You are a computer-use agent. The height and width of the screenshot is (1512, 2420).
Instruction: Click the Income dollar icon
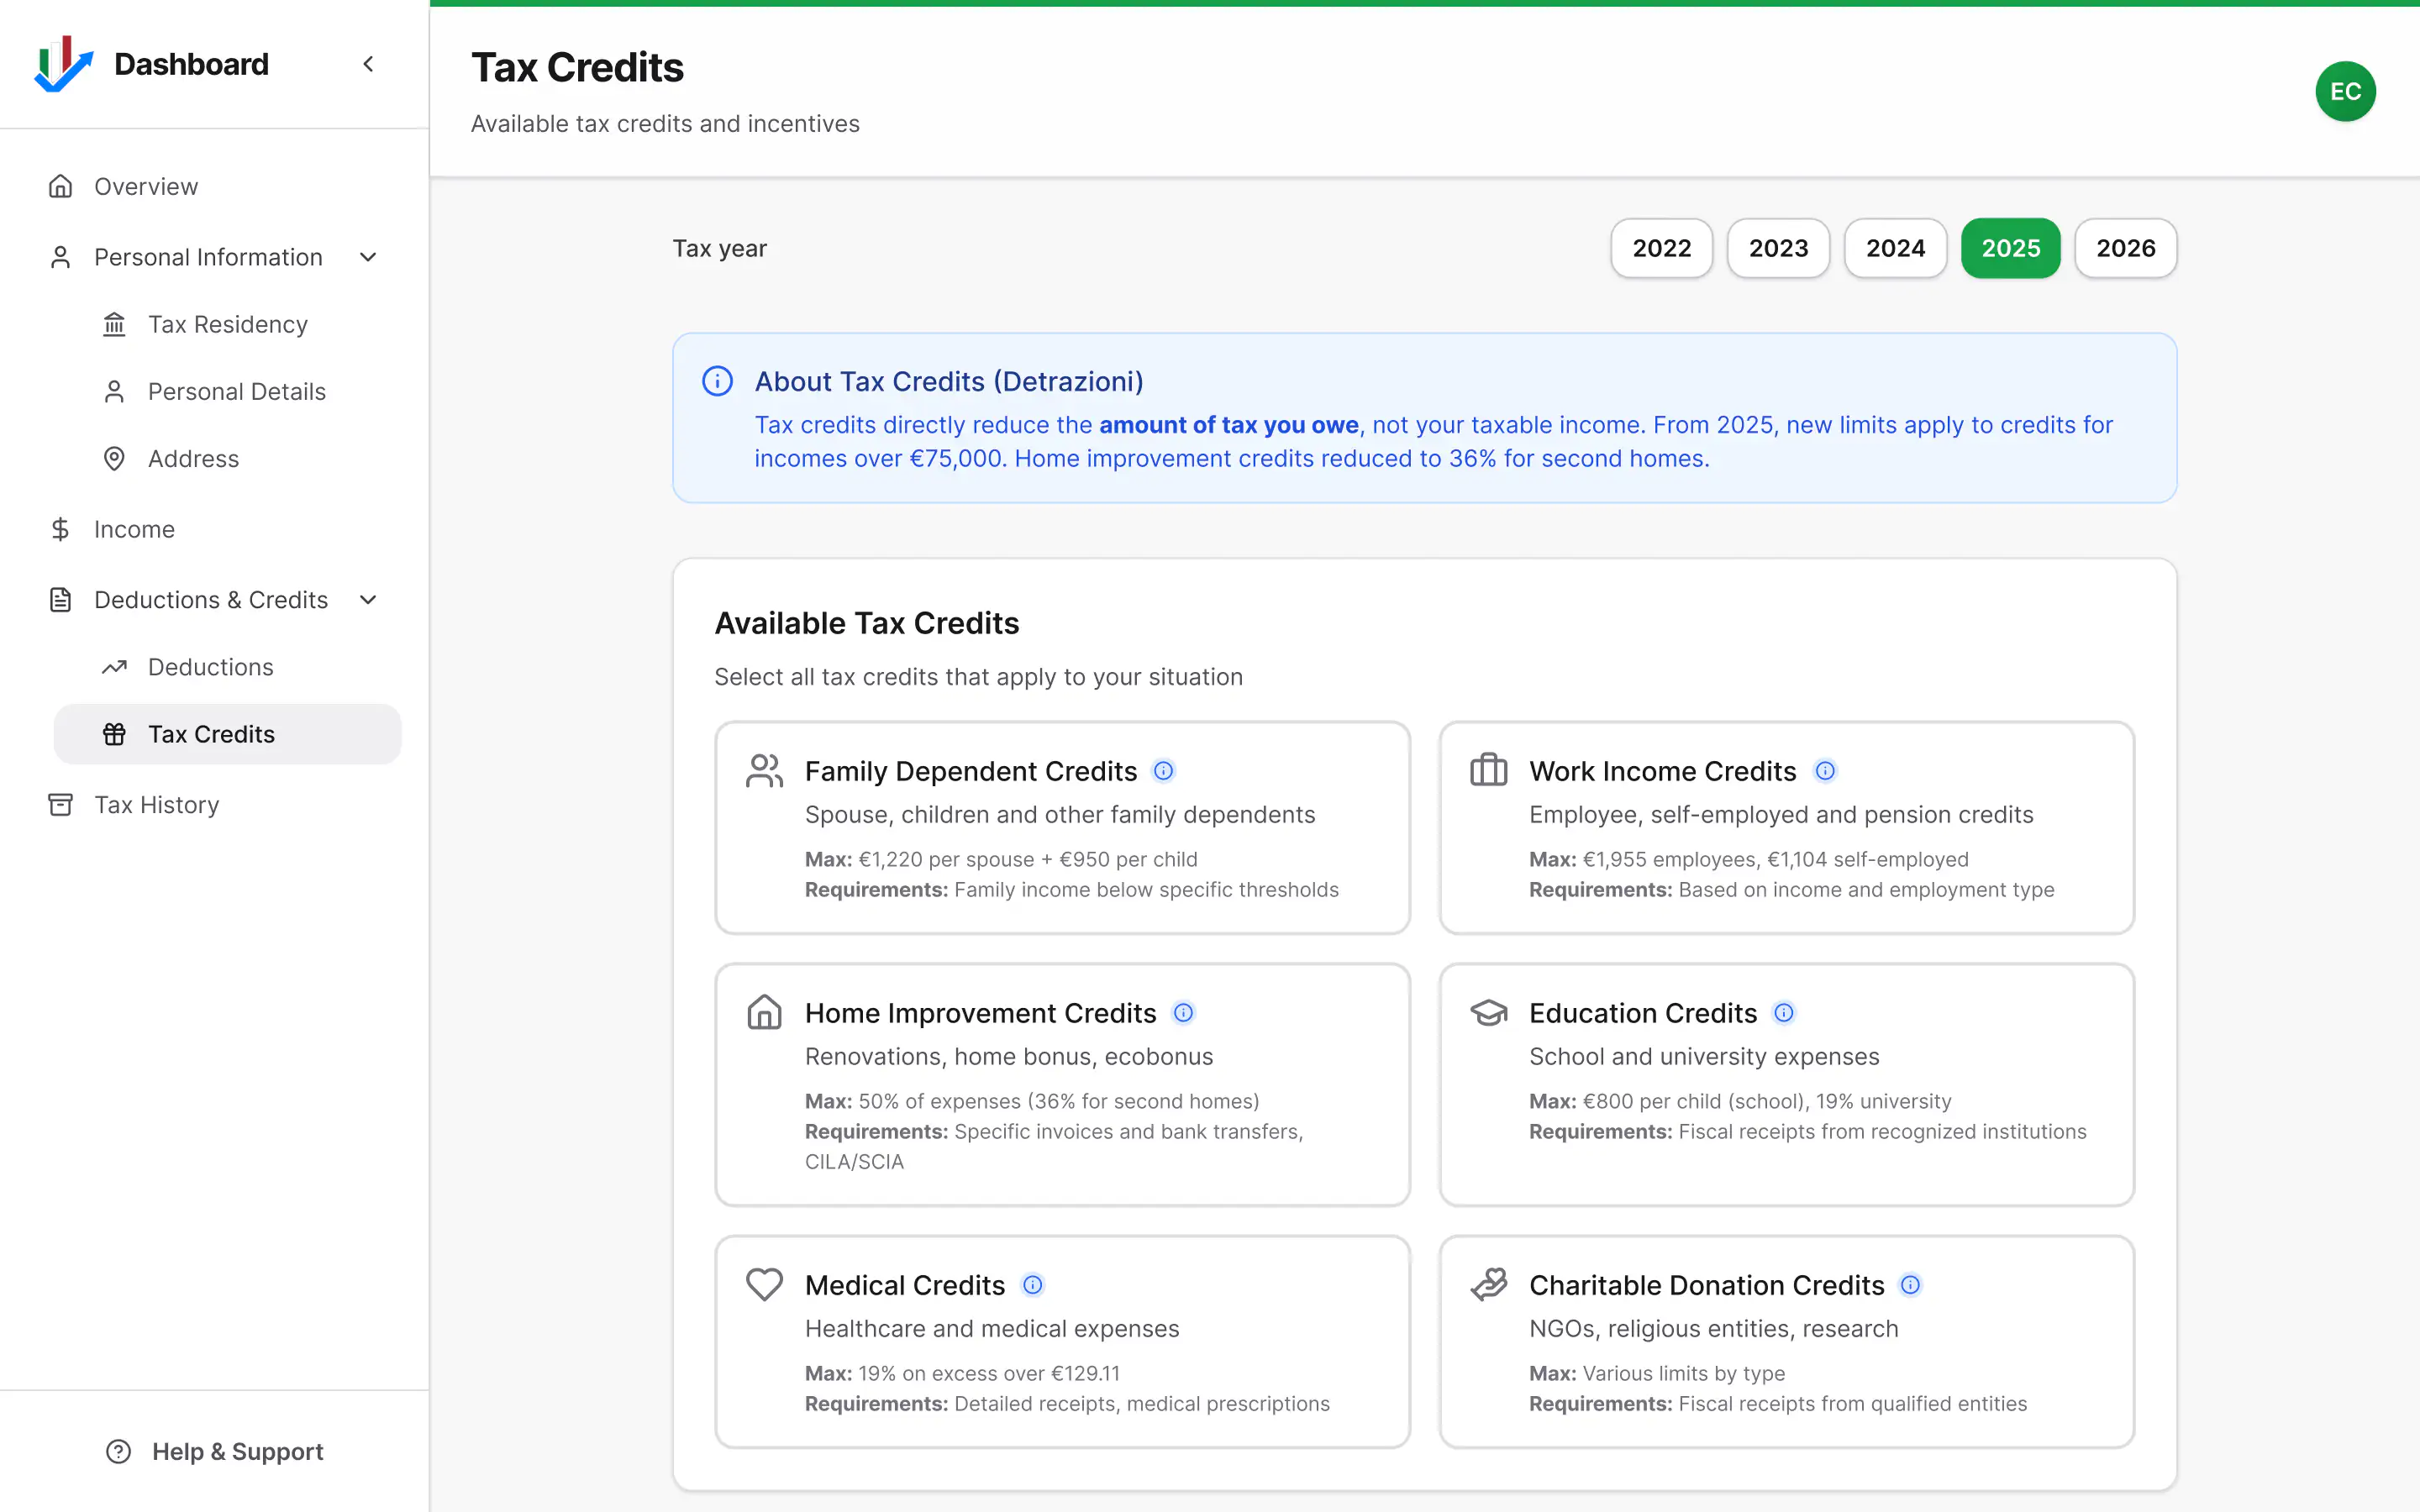[x=60, y=528]
